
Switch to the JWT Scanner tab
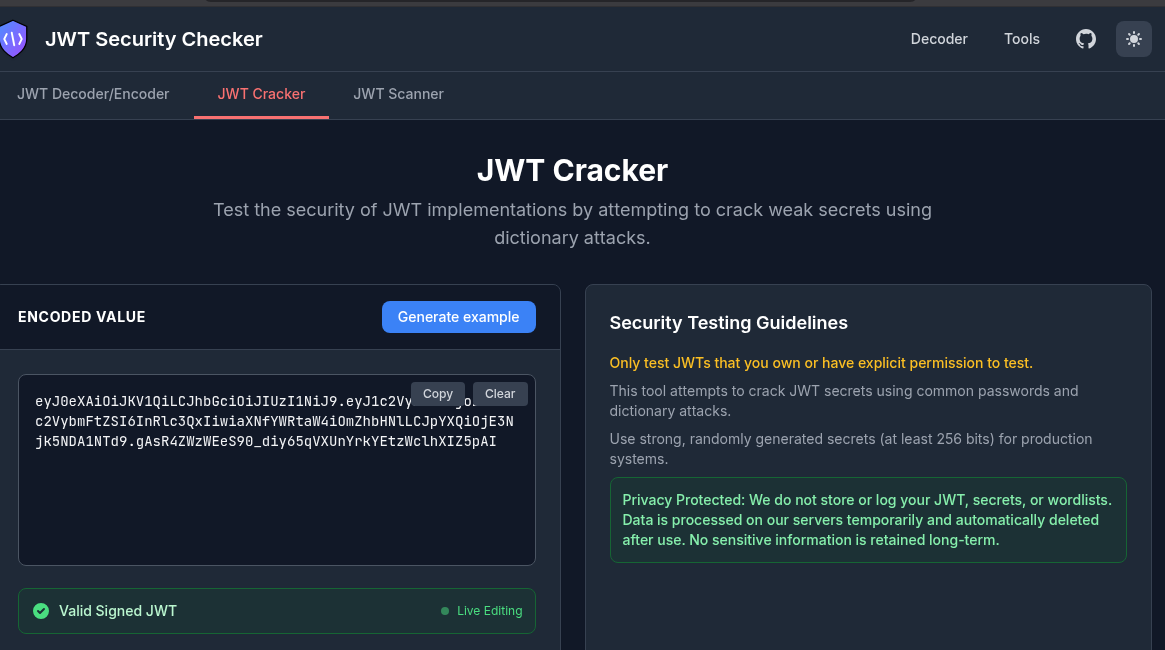398,94
